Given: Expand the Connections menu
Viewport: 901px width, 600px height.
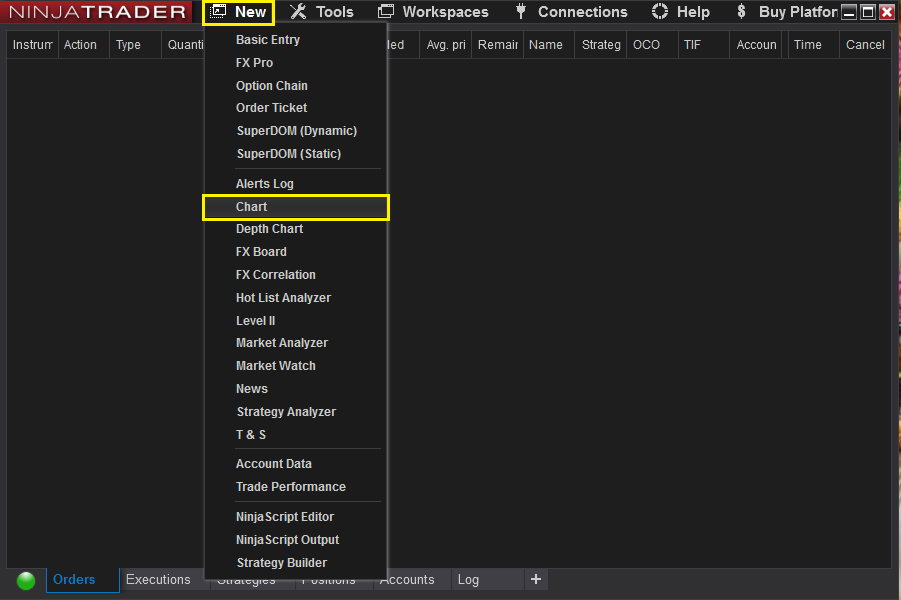Looking at the screenshot, I should (x=582, y=12).
